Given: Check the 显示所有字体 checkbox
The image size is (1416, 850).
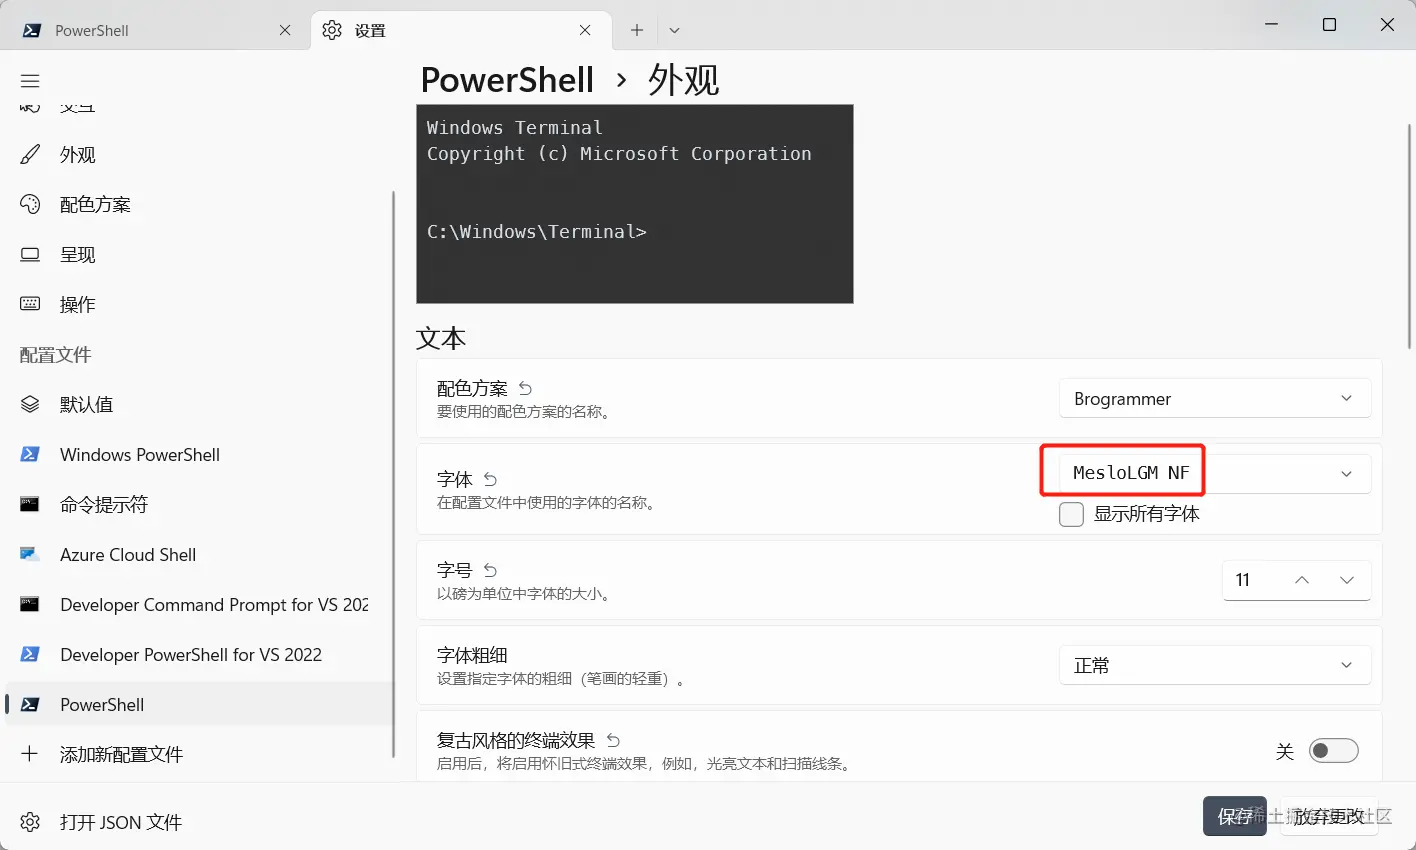Looking at the screenshot, I should tap(1071, 514).
